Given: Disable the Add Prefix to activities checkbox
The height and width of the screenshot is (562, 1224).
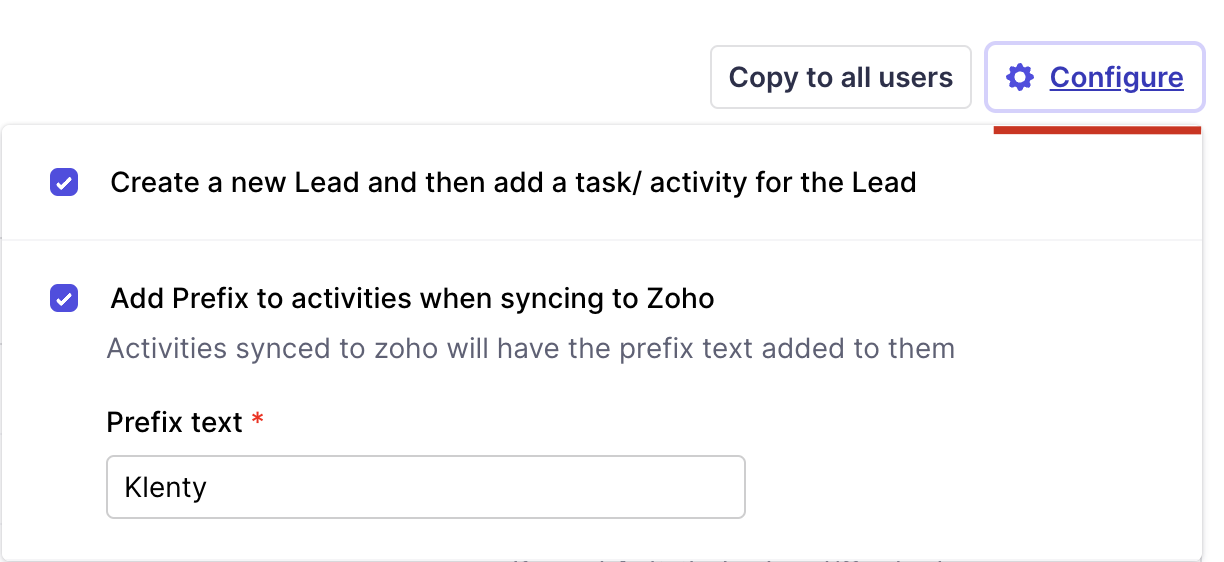Looking at the screenshot, I should click(x=64, y=298).
